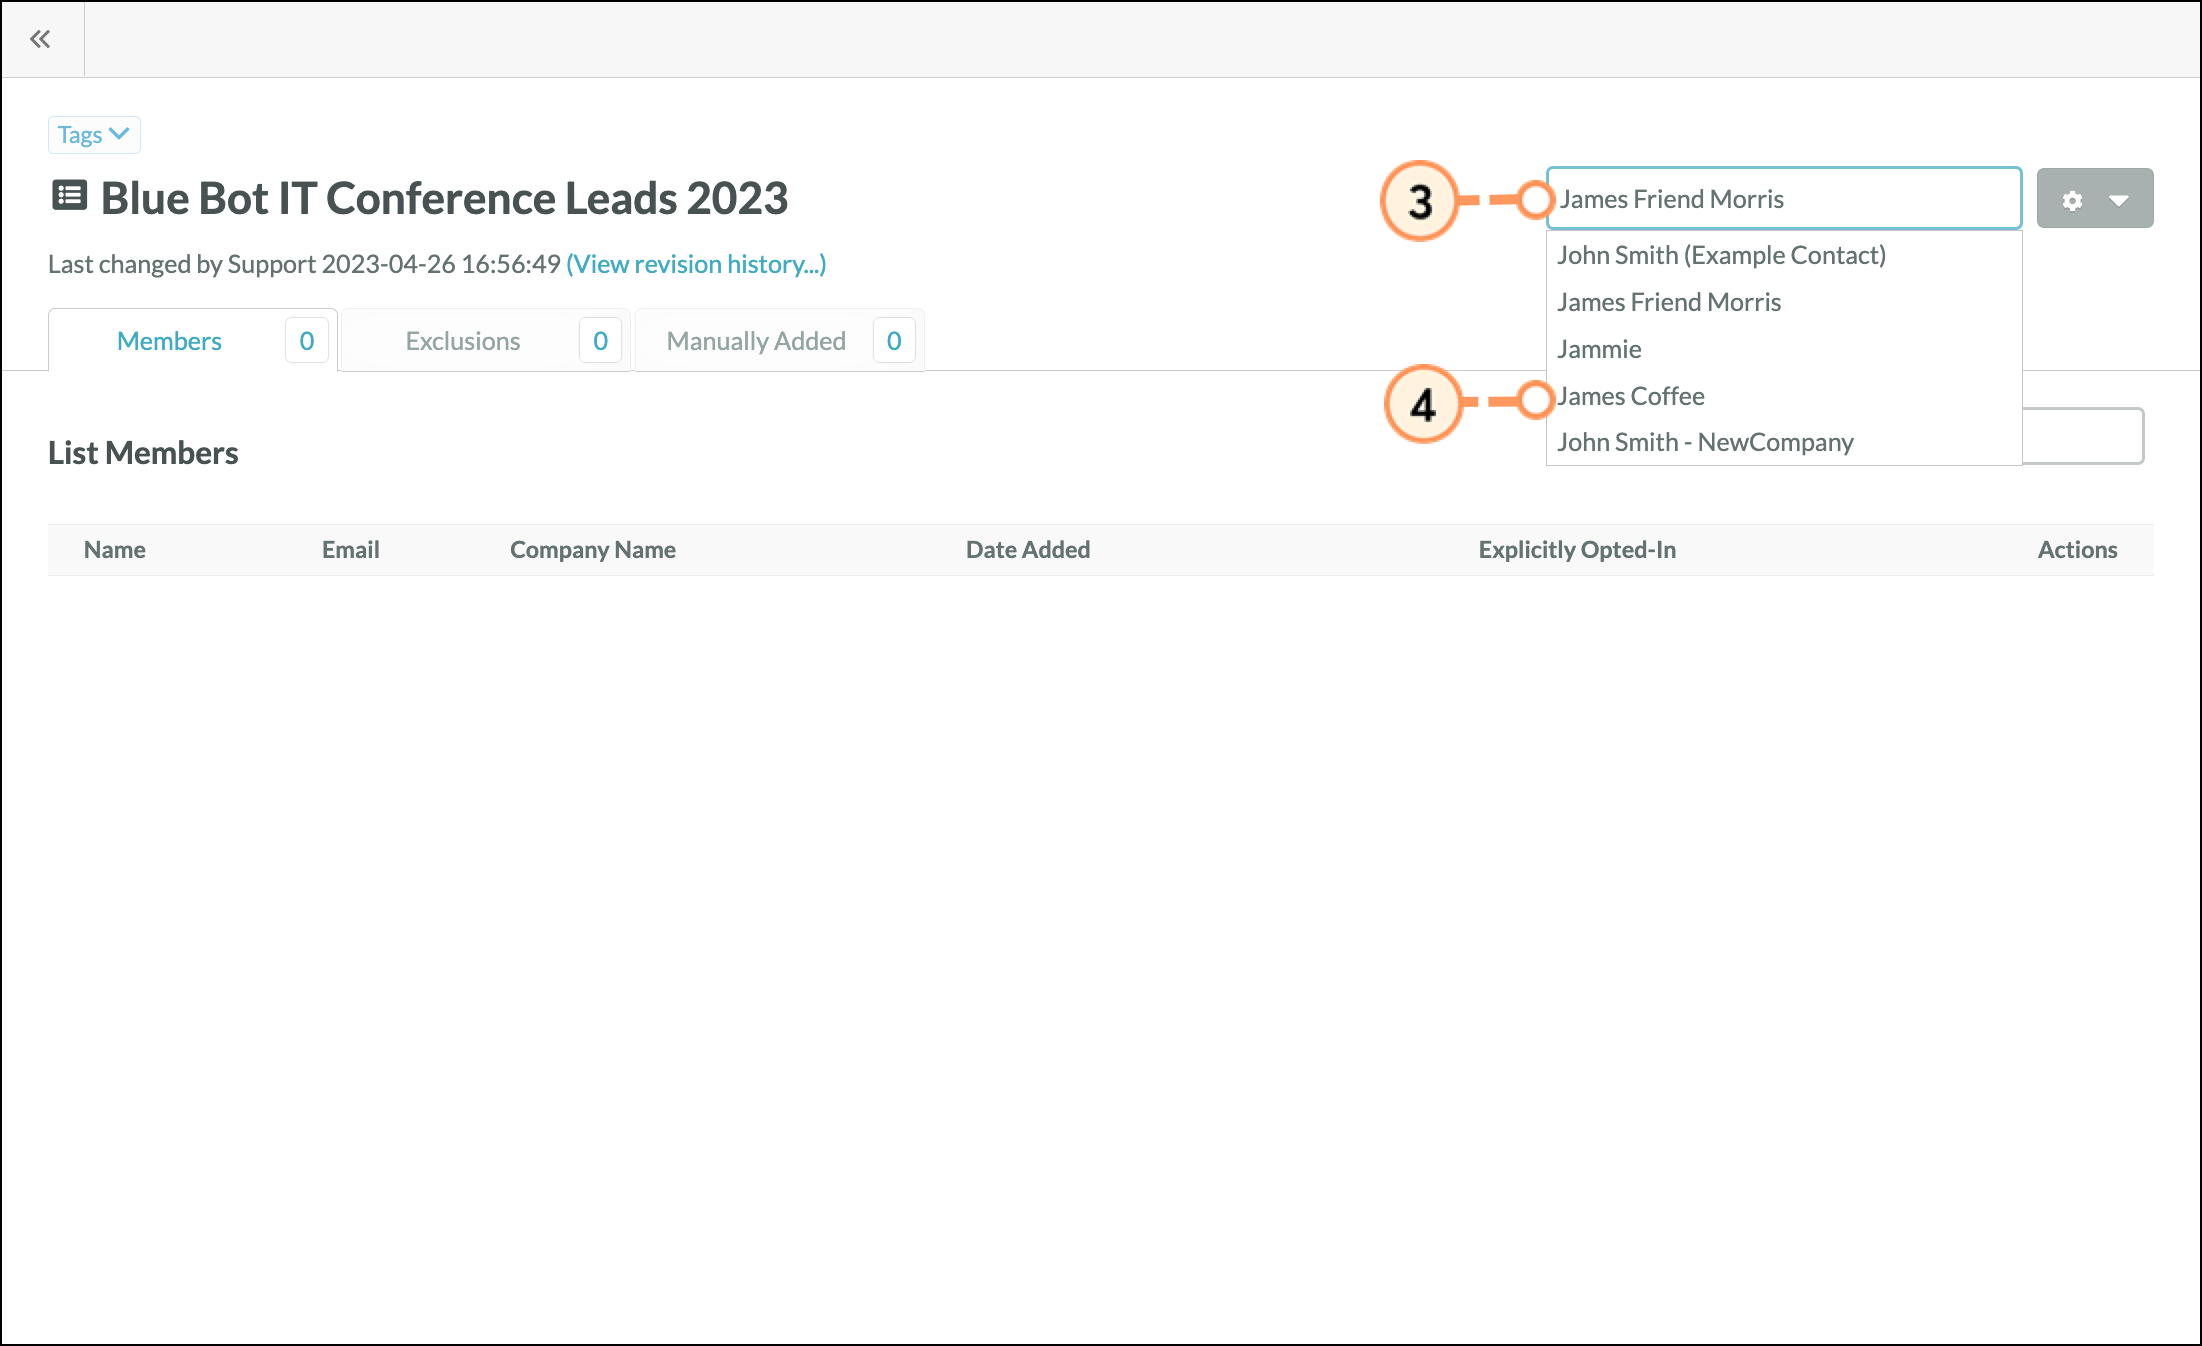The image size is (2202, 1346).
Task: Click the List Members heading
Action: (x=143, y=453)
